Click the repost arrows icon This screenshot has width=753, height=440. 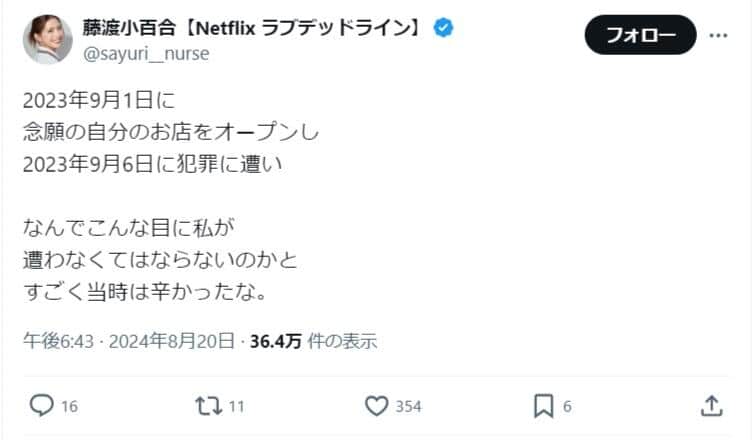click(x=208, y=406)
